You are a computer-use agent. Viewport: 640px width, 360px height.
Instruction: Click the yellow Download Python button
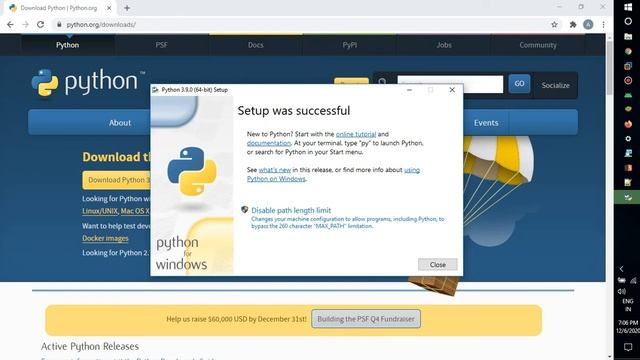pos(116,180)
